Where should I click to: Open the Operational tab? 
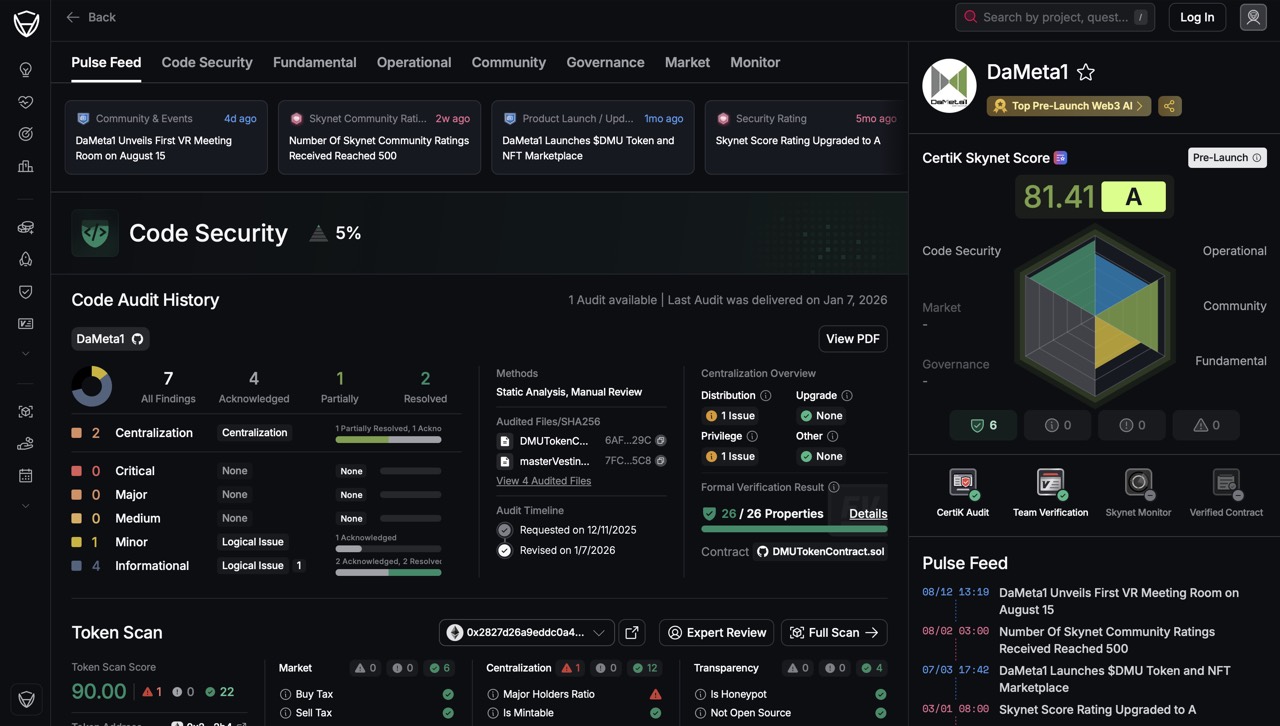click(x=414, y=62)
